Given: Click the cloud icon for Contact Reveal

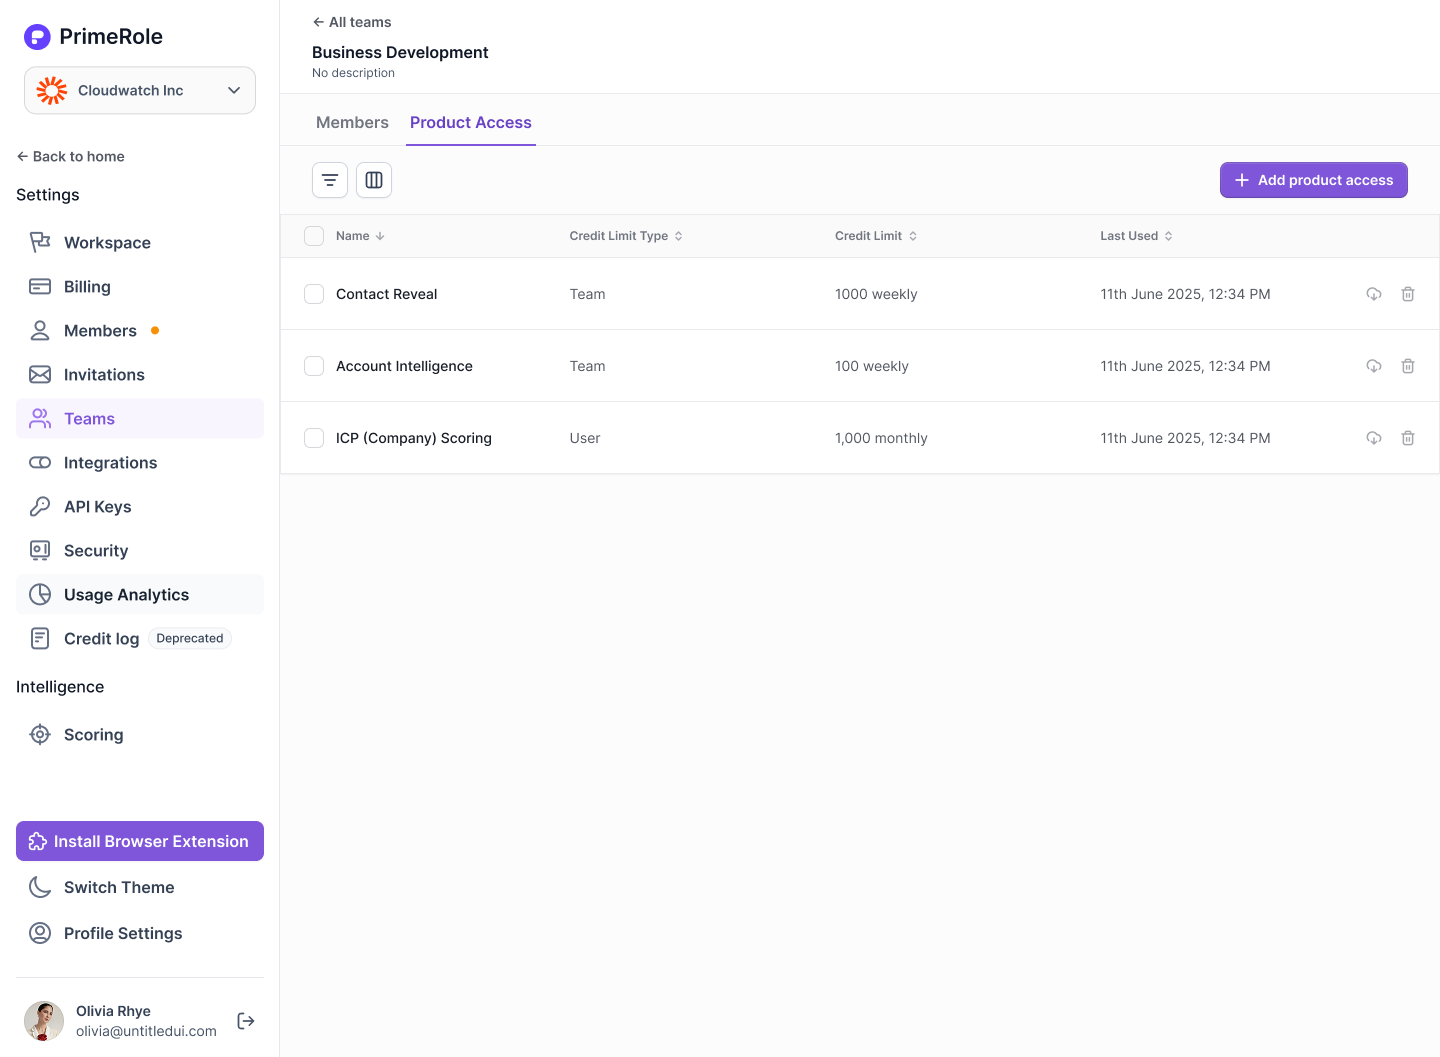Looking at the screenshot, I should click(x=1374, y=294).
